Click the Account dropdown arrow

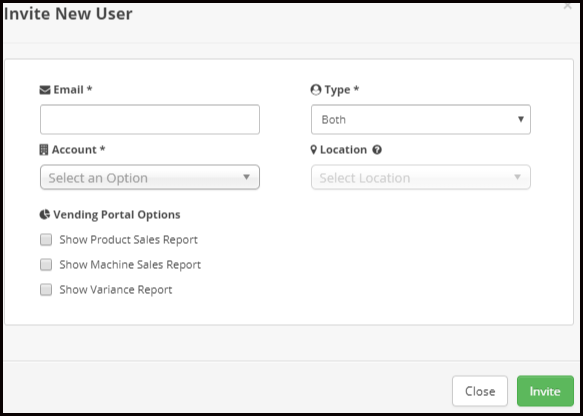(247, 177)
